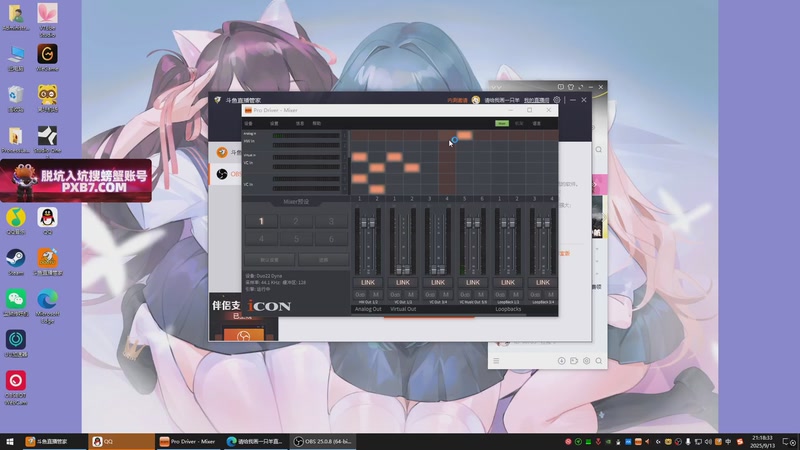Switch to the Edge browser taskbar button
The height and width of the screenshot is (450, 800).
pos(256,442)
